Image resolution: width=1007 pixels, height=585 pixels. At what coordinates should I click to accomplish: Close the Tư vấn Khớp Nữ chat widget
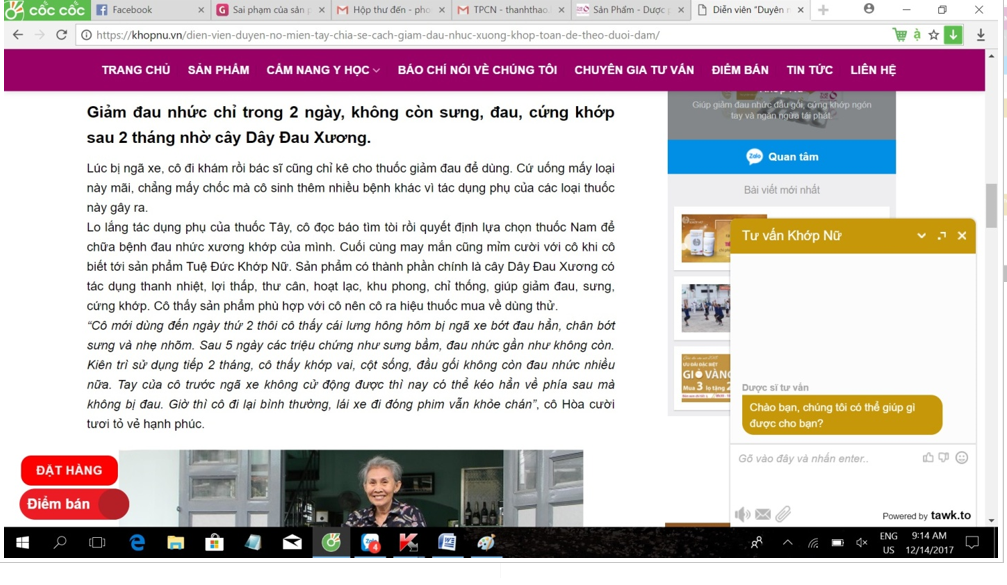pos(962,236)
